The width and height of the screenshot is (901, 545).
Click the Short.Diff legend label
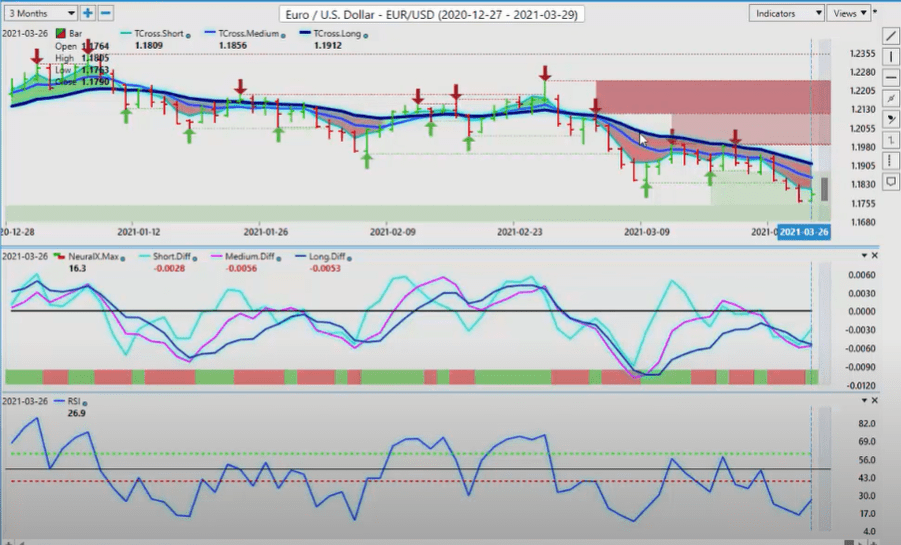(171, 256)
